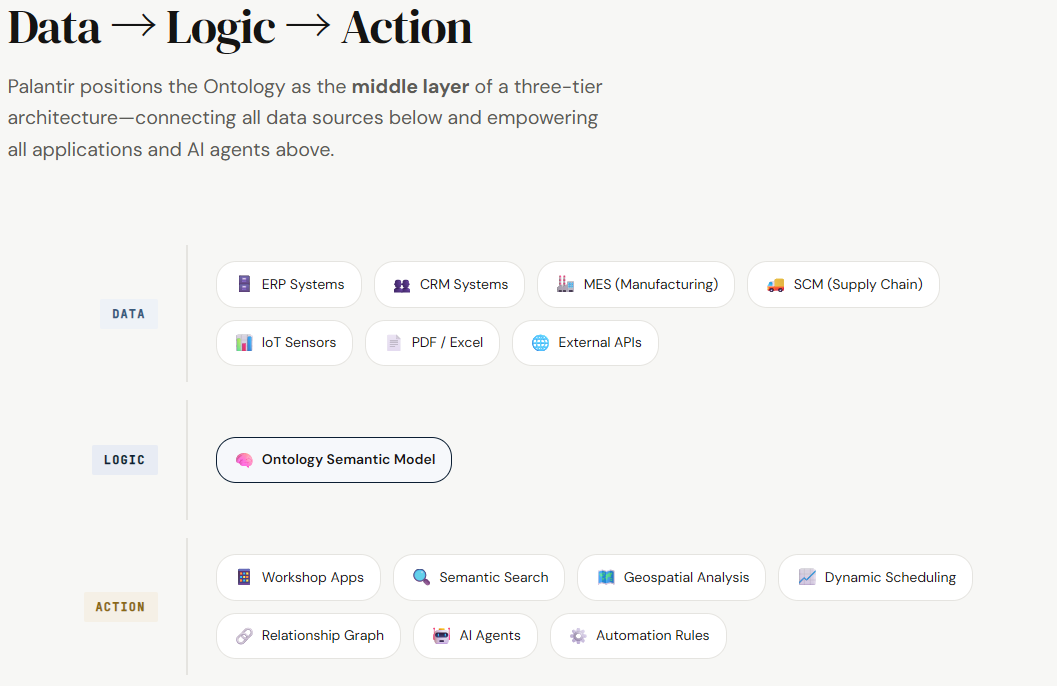Click the LOGIC layer label
This screenshot has width=1057, height=686.
[125, 460]
